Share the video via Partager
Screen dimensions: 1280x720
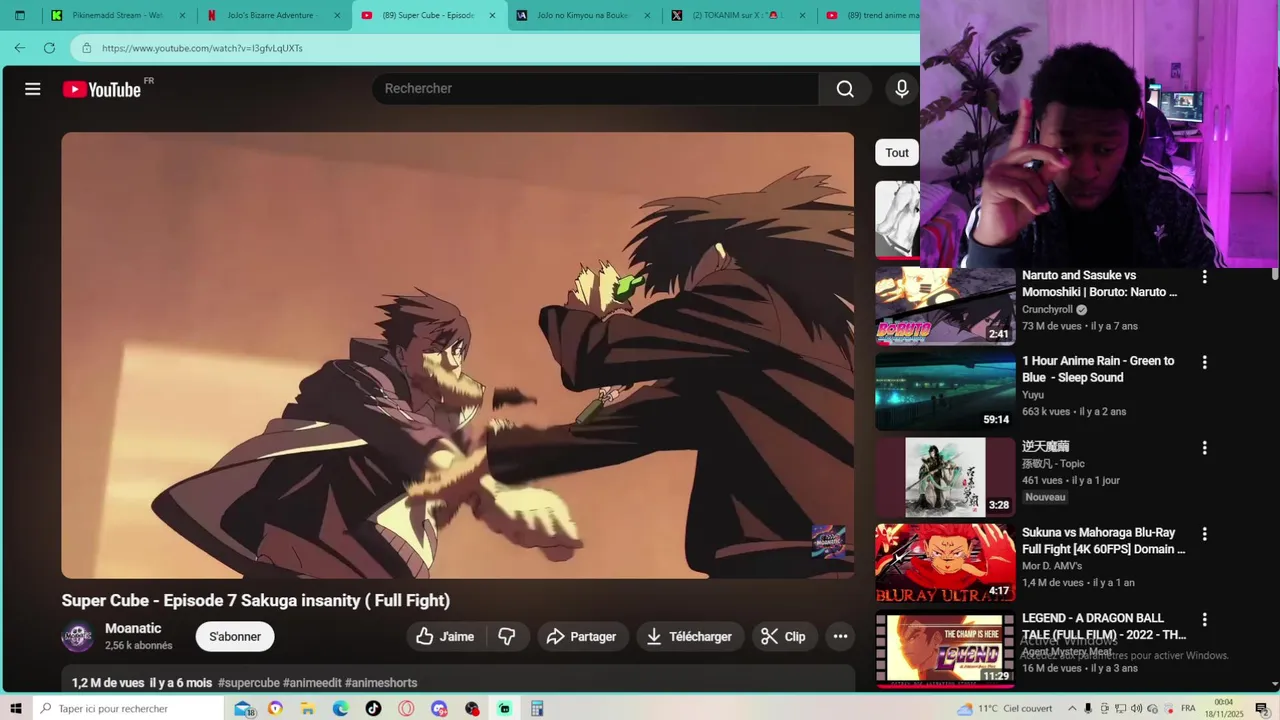click(581, 637)
